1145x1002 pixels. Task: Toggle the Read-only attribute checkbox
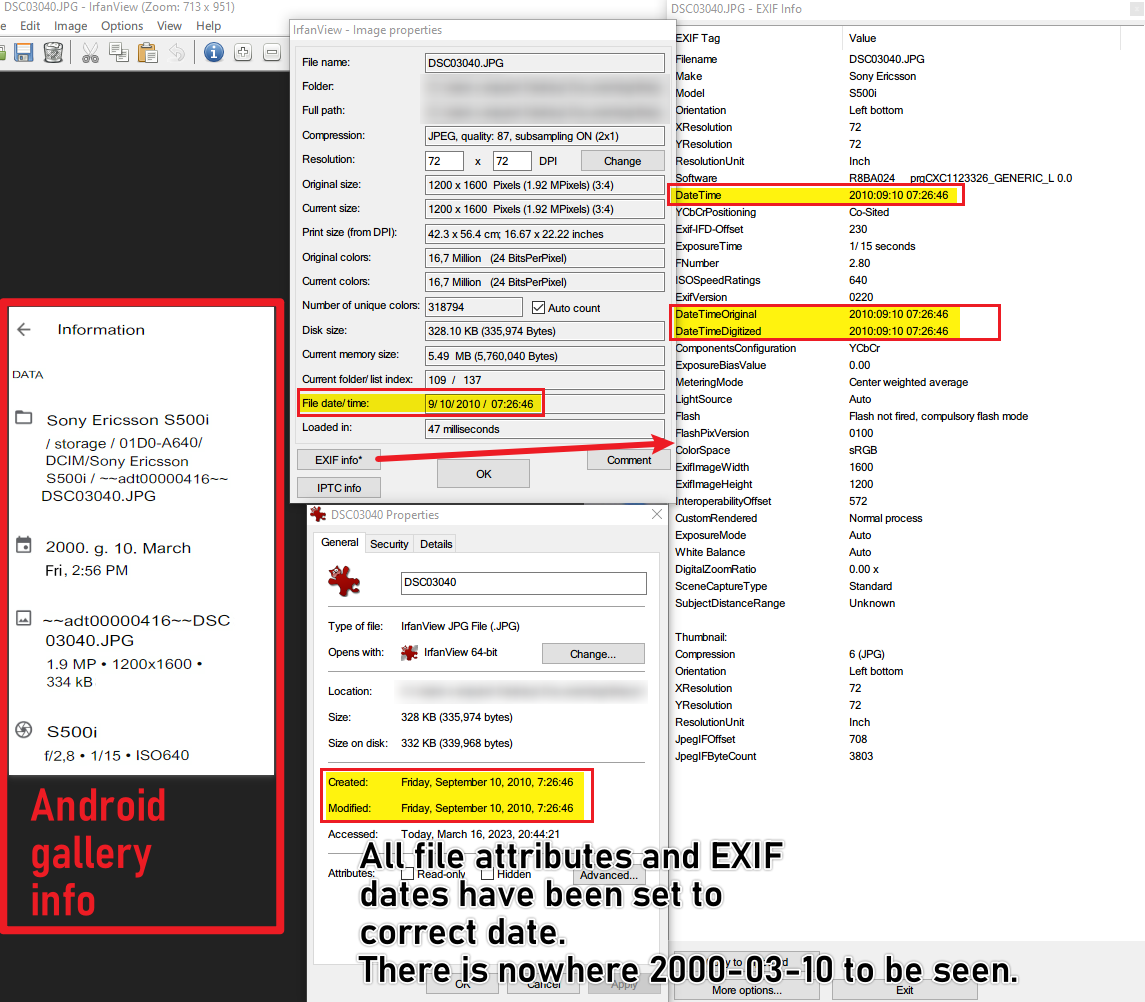(x=408, y=873)
